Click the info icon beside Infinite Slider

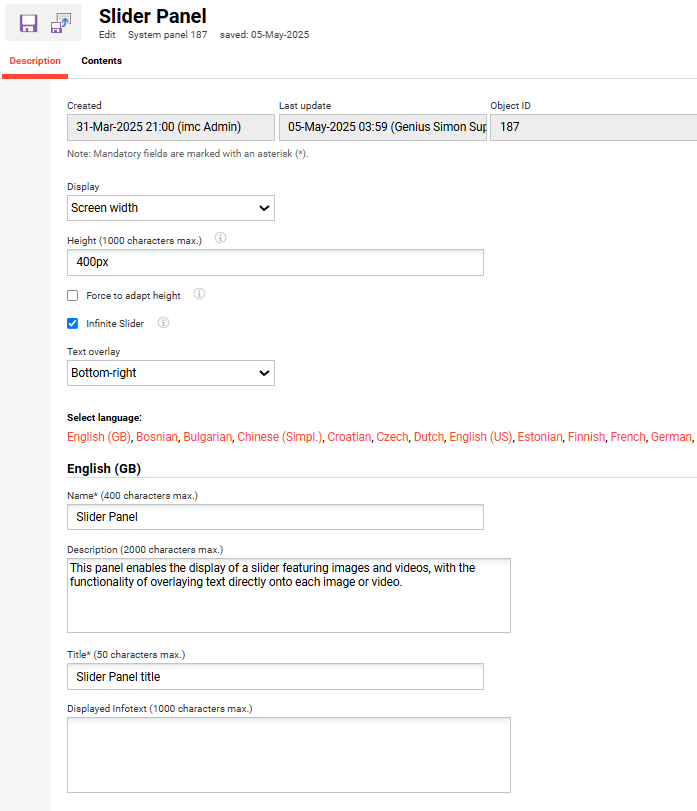pos(163,323)
